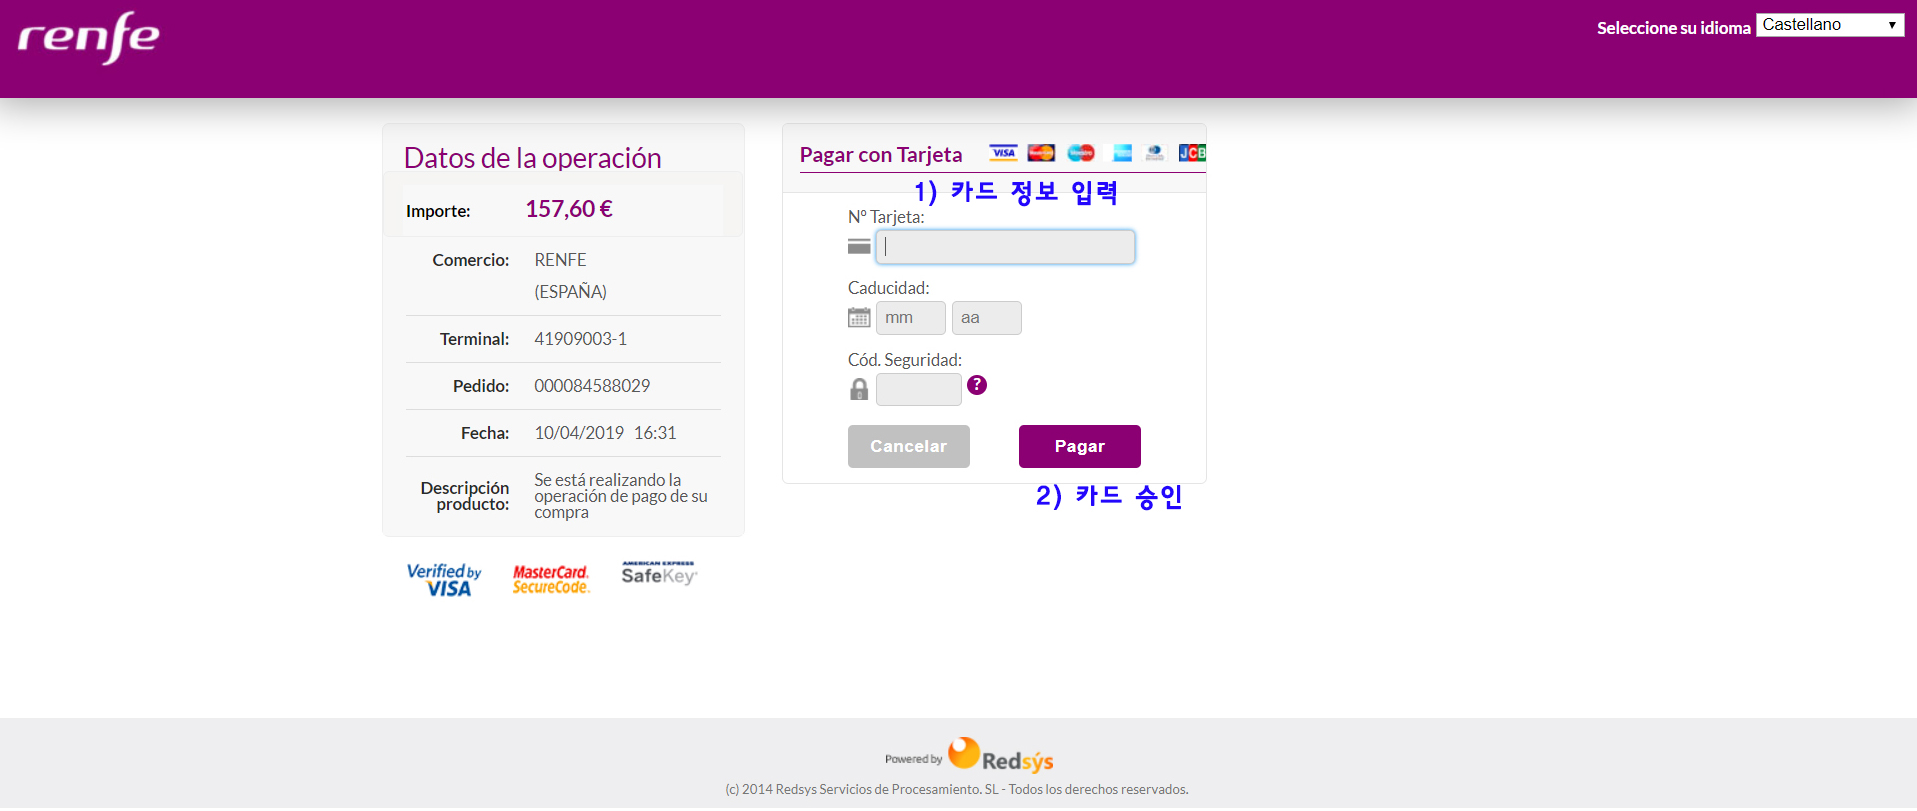This screenshot has width=1917, height=811.
Task: Click the Seleccione su idioma label
Action: [1674, 28]
